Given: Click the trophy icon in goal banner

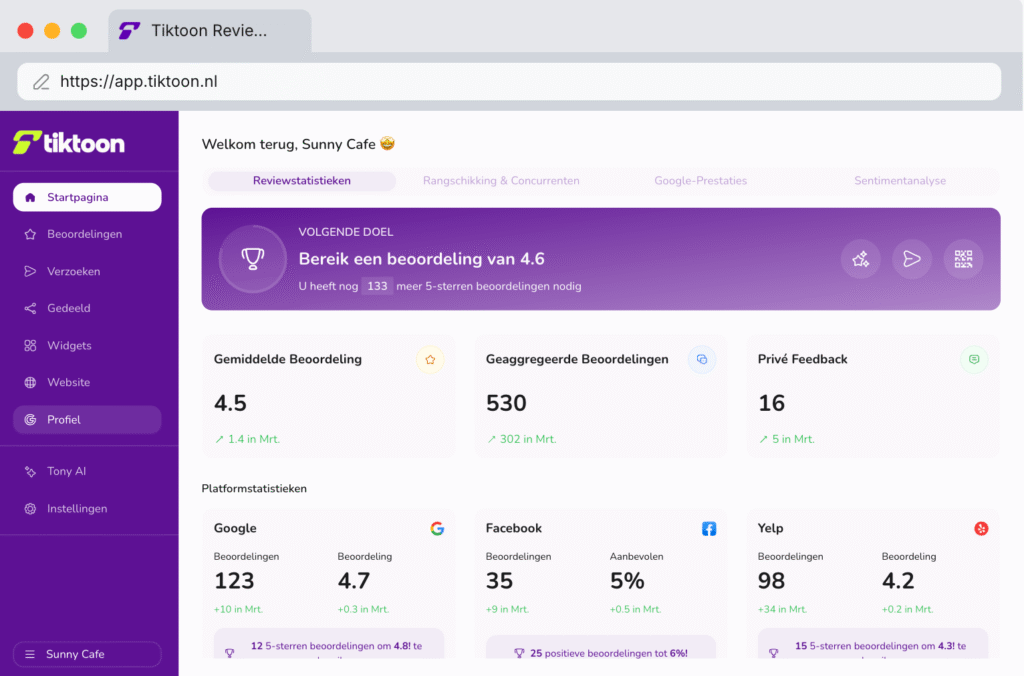Looking at the screenshot, I should [x=253, y=259].
